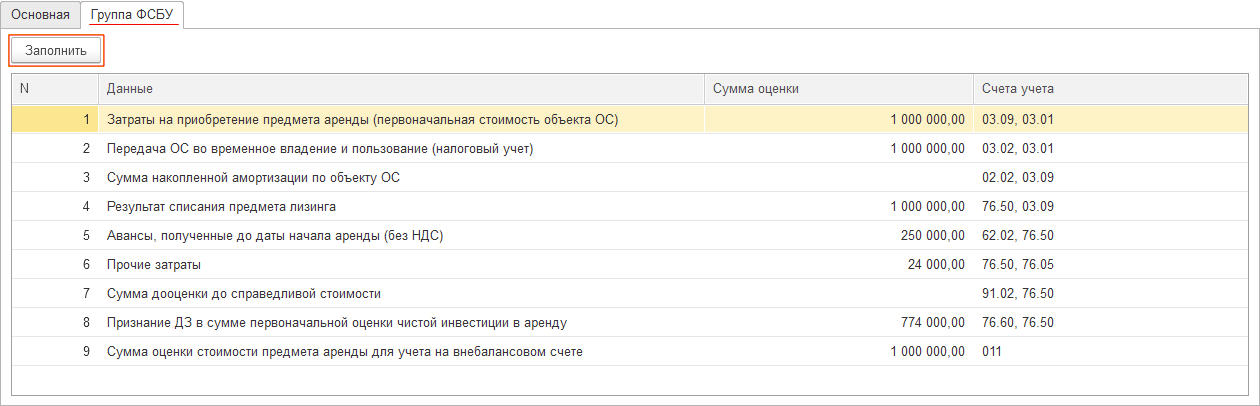Select row Авансы, полученные до даты начала аренды
Viewport: 1260px width, 406px height.
(x=275, y=236)
